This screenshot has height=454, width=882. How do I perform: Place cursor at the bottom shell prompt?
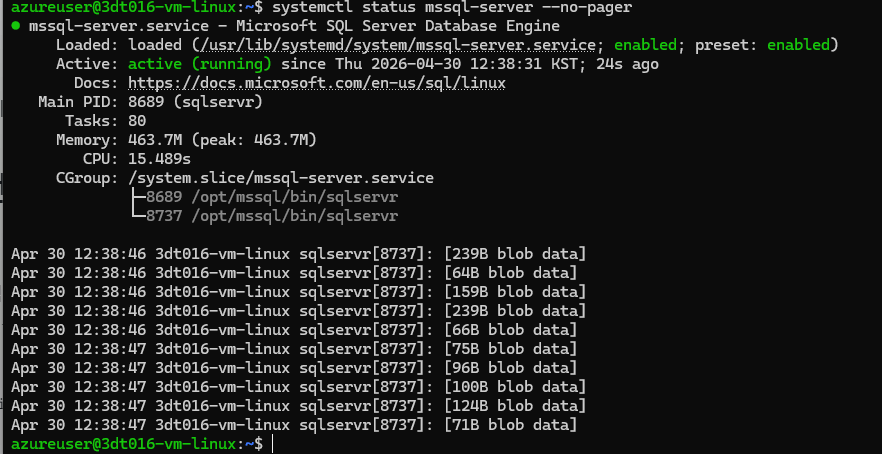pos(272,443)
